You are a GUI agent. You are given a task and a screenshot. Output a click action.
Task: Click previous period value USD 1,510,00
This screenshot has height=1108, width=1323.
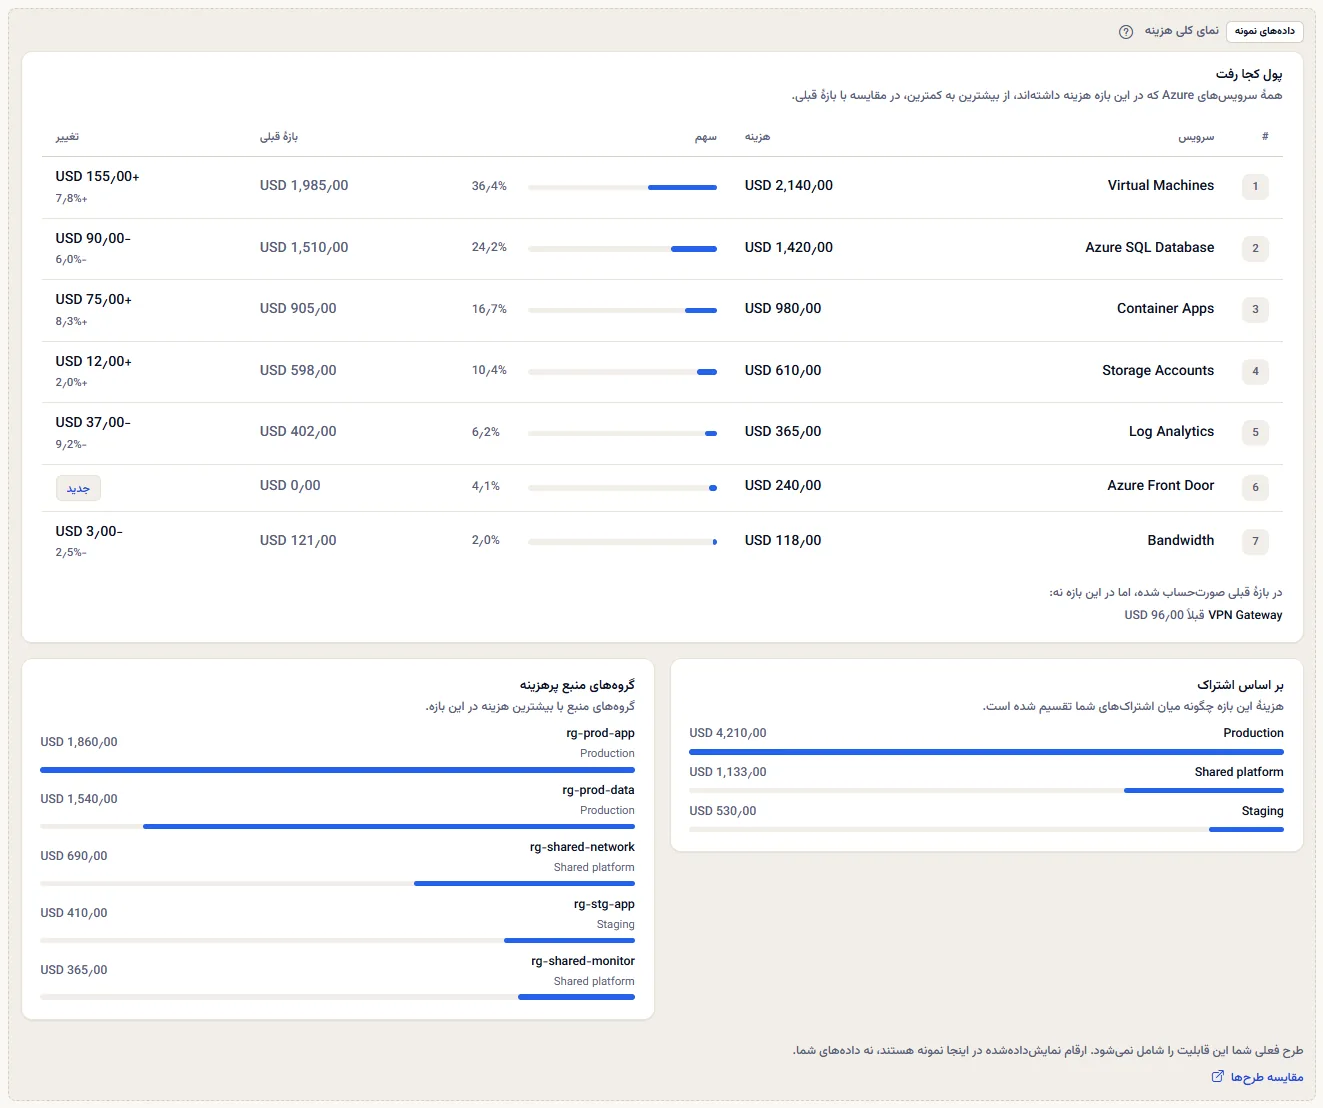[304, 248]
